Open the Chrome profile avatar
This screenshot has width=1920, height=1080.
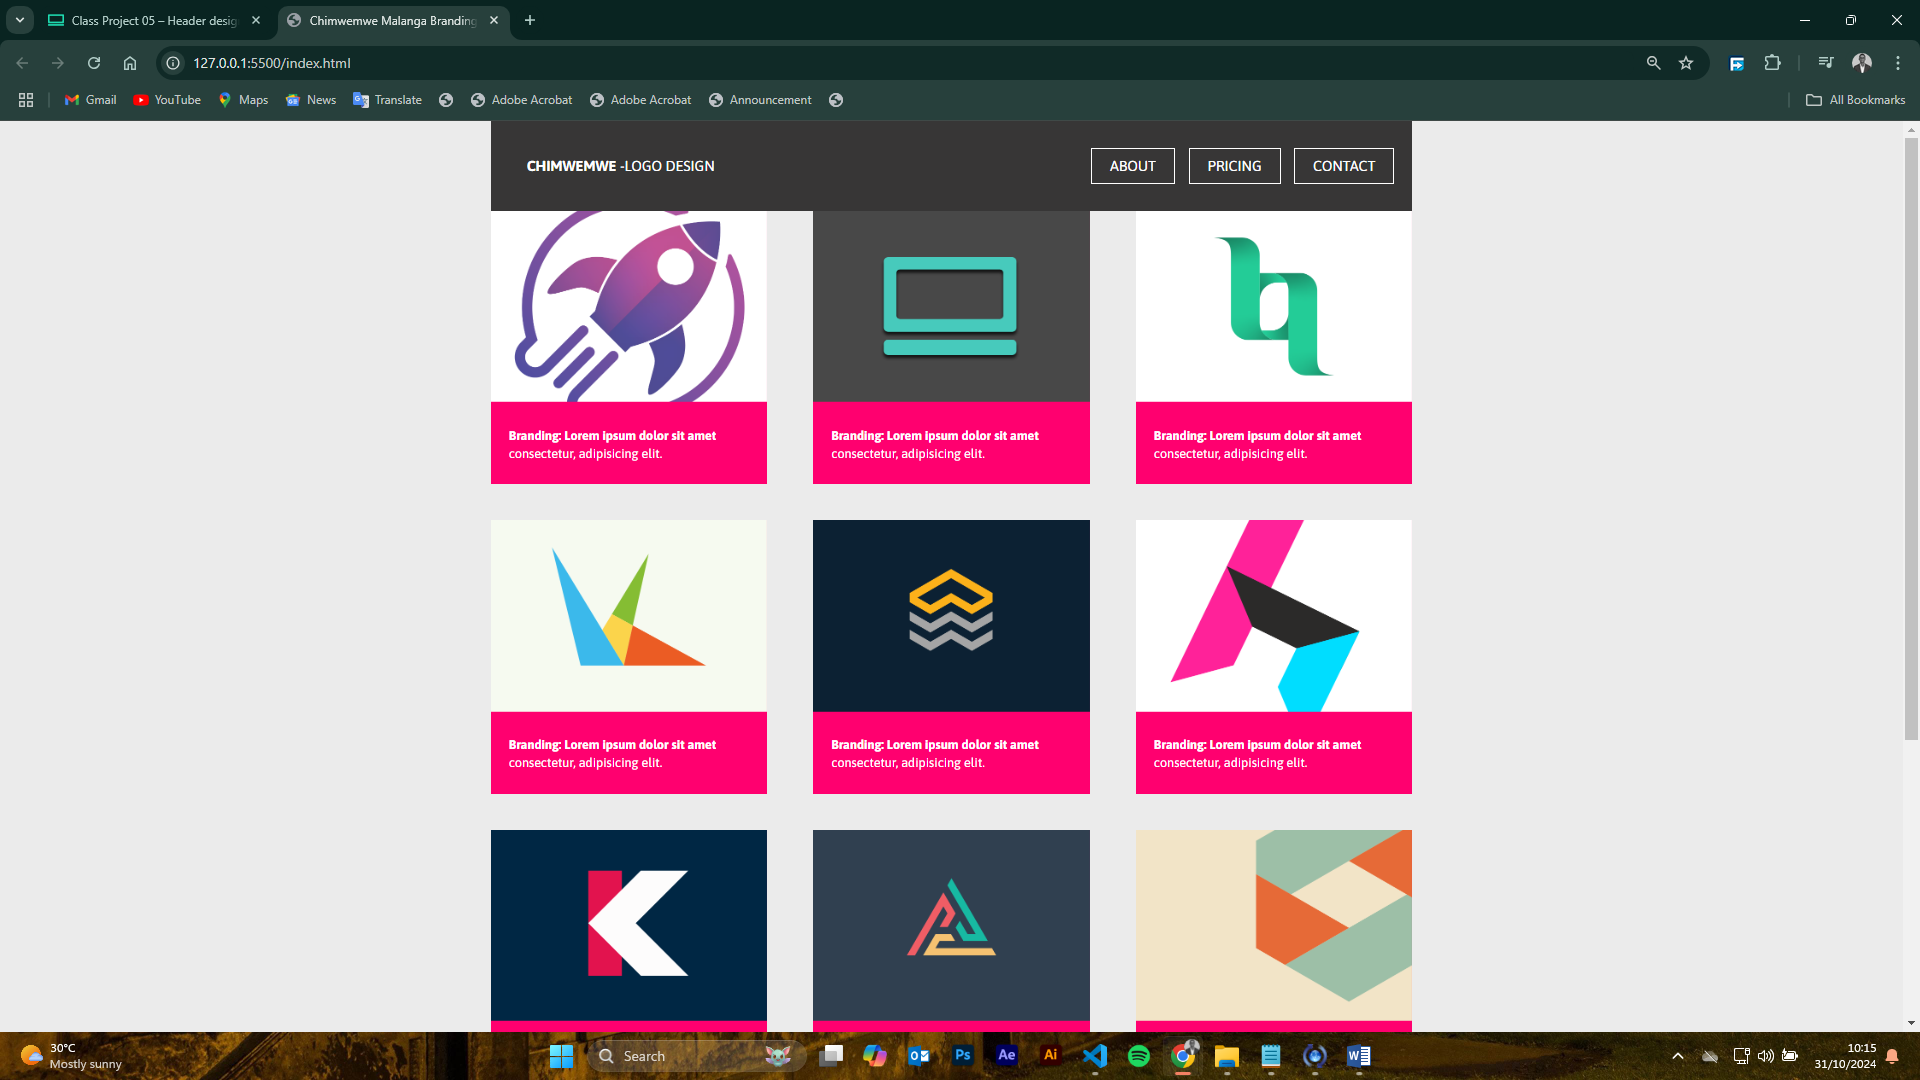pyautogui.click(x=1862, y=63)
